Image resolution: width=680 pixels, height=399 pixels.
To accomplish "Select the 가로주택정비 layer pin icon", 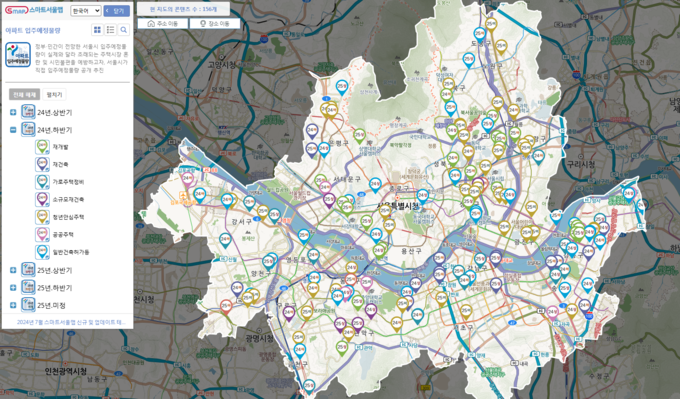I will [x=42, y=182].
